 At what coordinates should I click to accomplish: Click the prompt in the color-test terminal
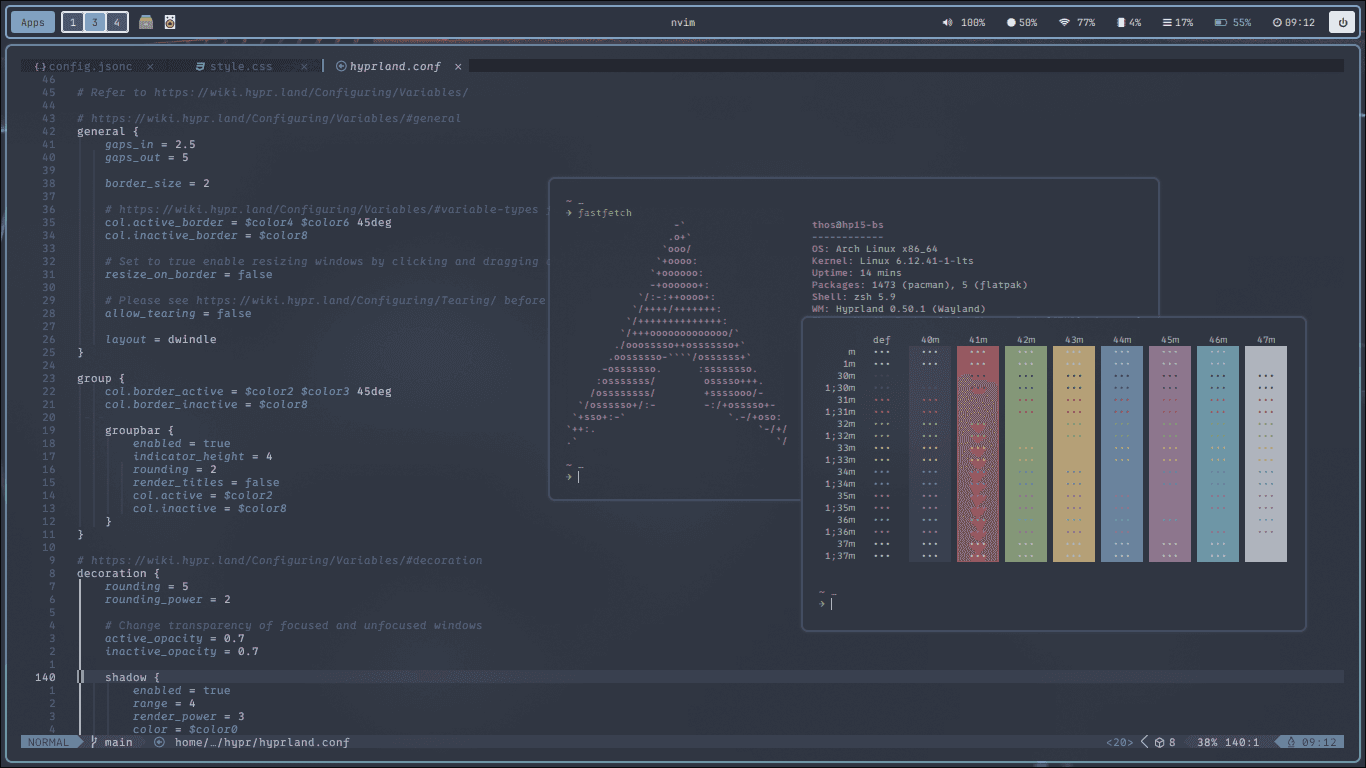coord(826,603)
